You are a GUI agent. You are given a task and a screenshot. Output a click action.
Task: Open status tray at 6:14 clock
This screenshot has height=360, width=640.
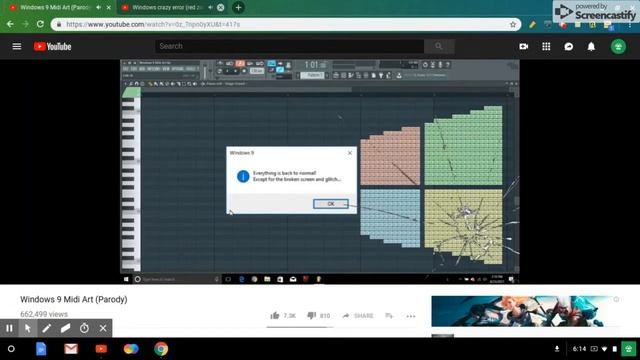coord(579,349)
